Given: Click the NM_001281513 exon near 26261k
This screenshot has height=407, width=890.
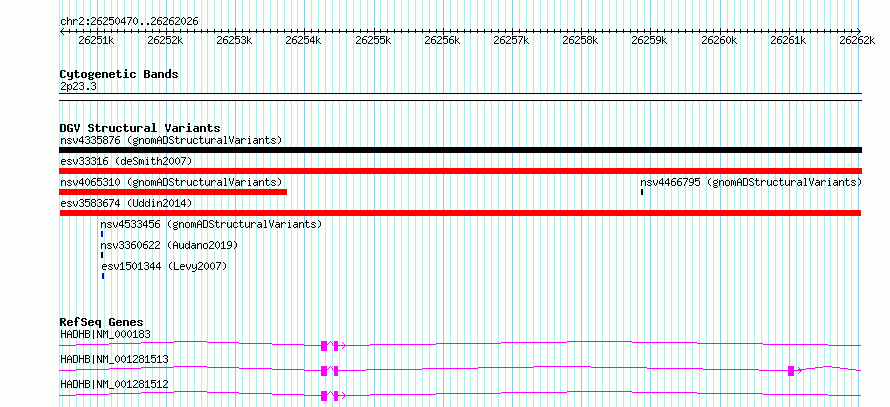Looking at the screenshot, I should click(x=791, y=370).
